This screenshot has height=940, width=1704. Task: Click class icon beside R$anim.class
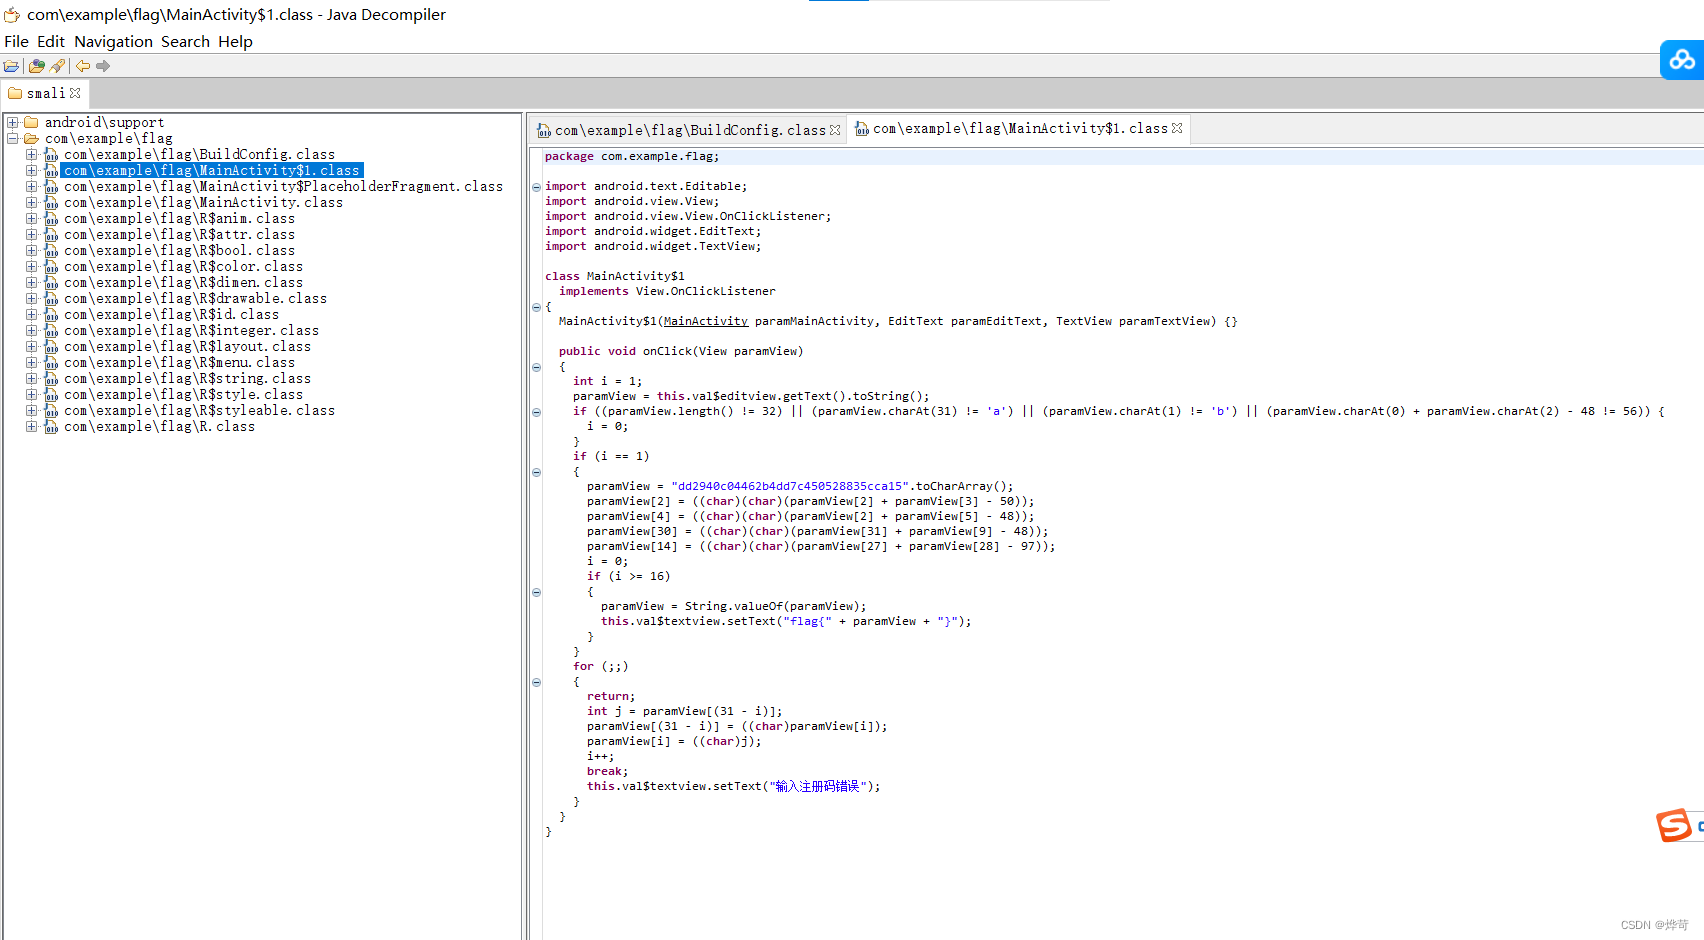(51, 218)
